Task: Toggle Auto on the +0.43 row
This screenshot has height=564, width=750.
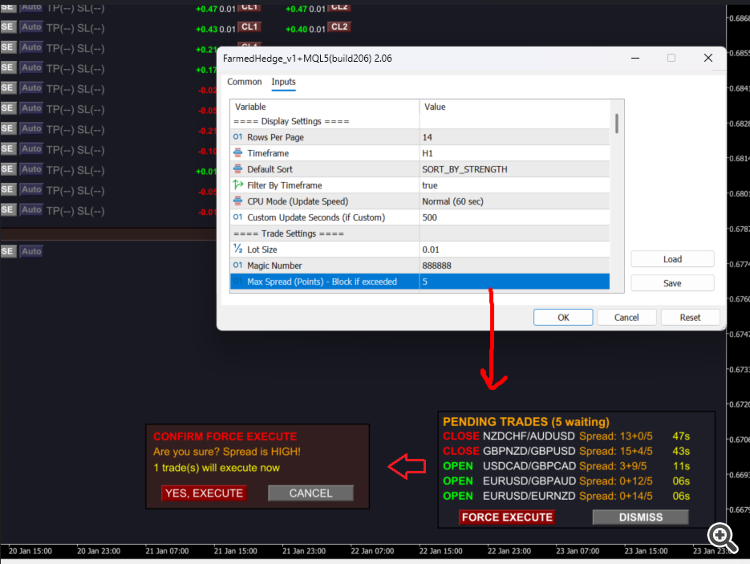Action: click(x=32, y=27)
